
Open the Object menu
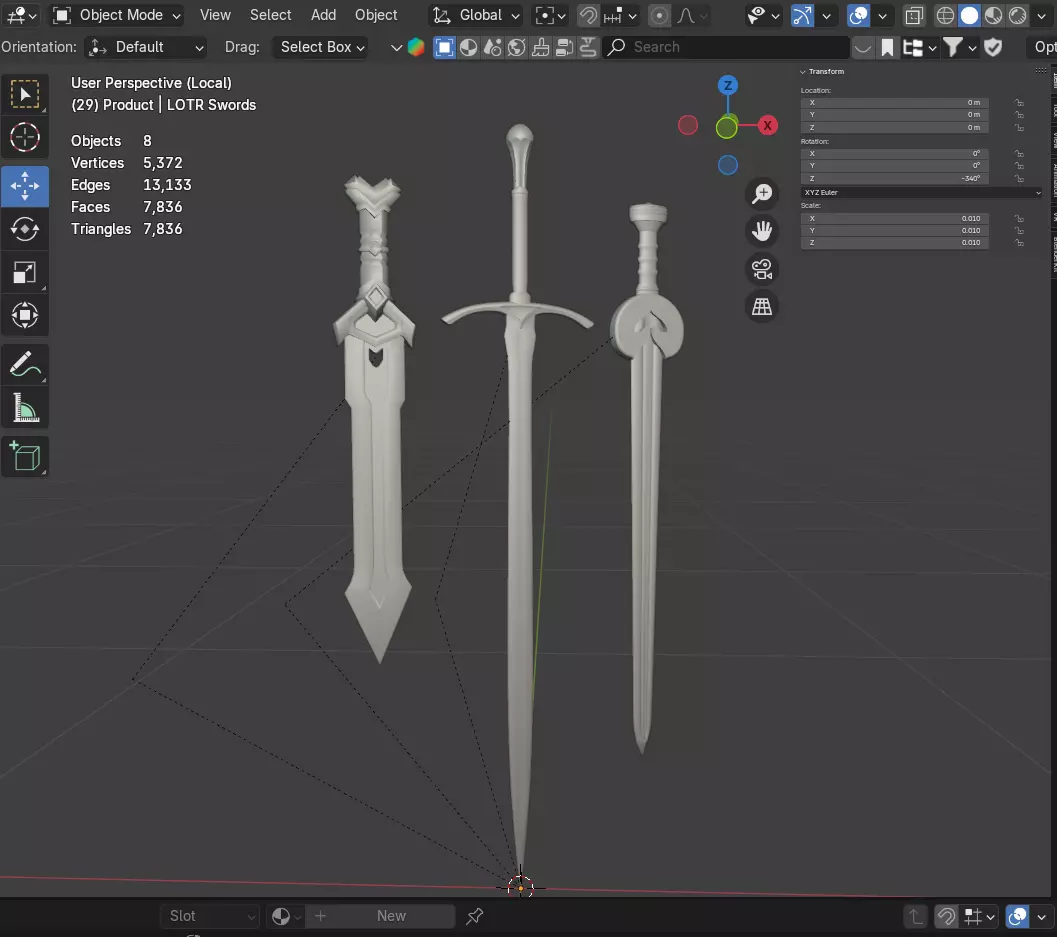[376, 15]
